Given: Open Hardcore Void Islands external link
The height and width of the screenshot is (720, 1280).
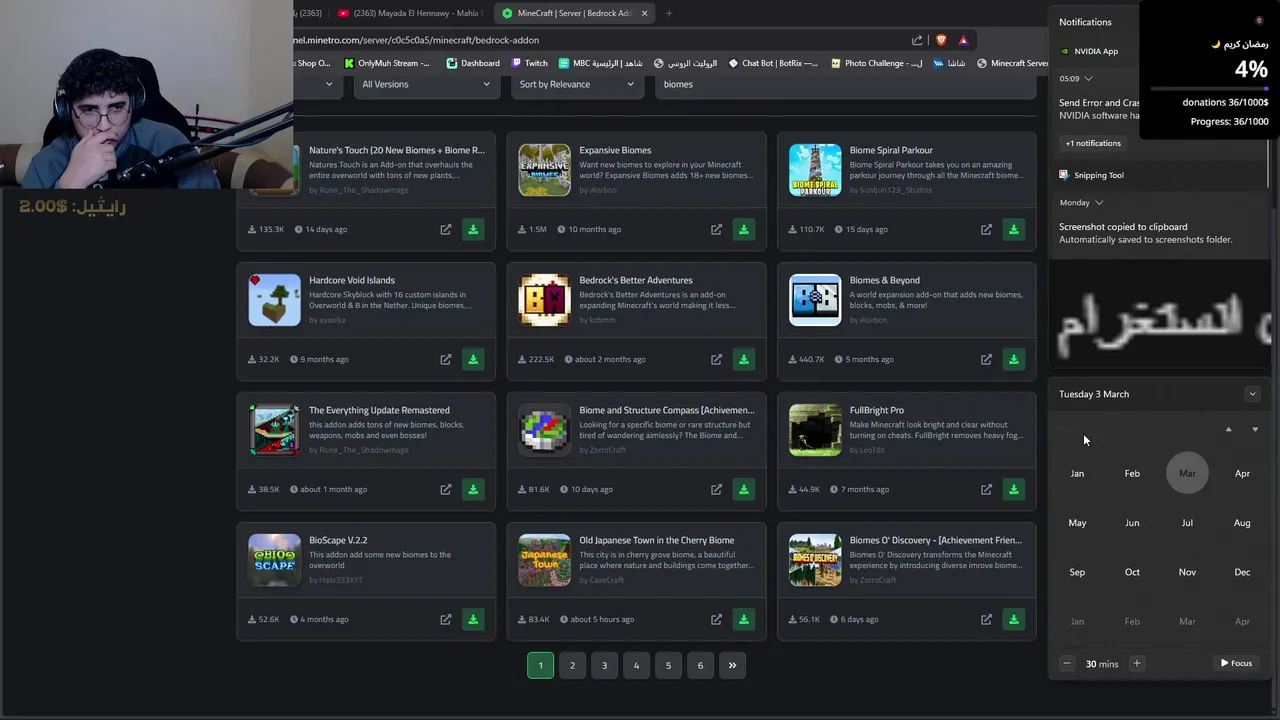Looking at the screenshot, I should 446,359.
